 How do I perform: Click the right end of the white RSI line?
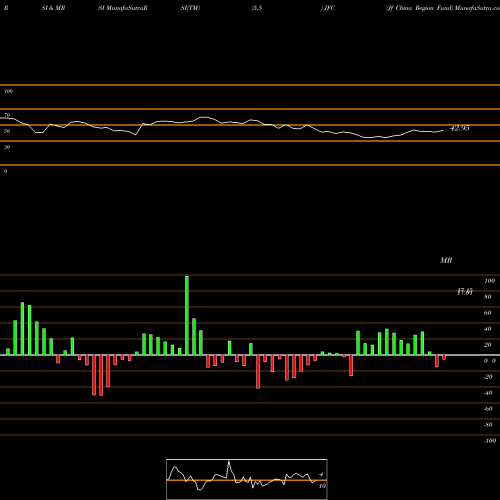tap(443, 130)
